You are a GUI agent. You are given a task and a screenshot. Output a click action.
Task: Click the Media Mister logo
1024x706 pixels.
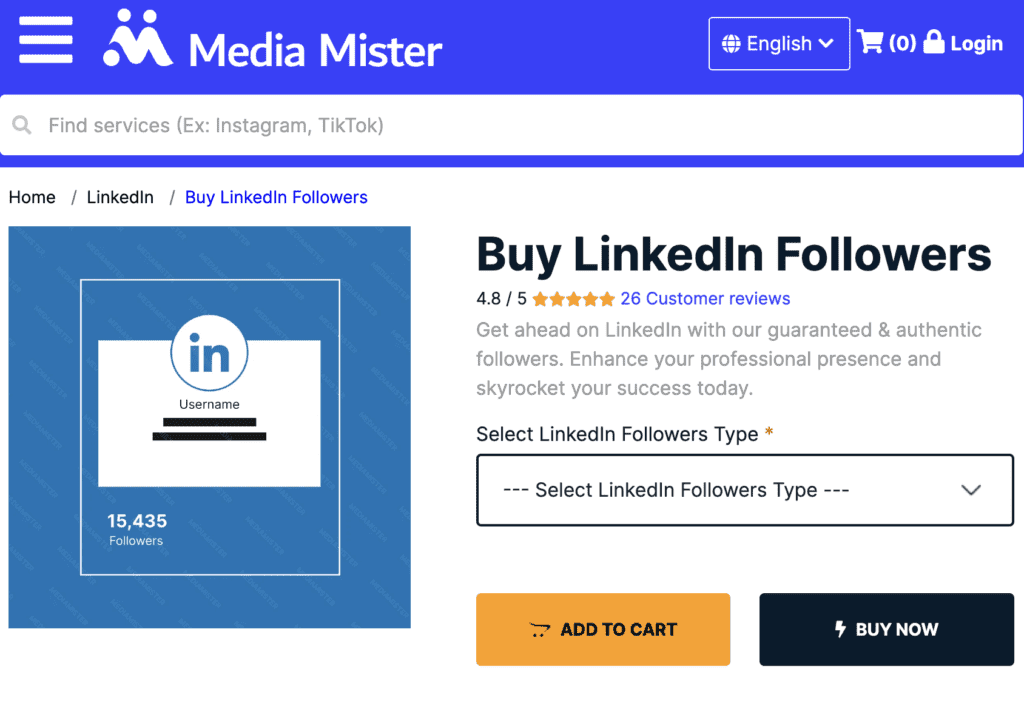pyautogui.click(x=270, y=42)
